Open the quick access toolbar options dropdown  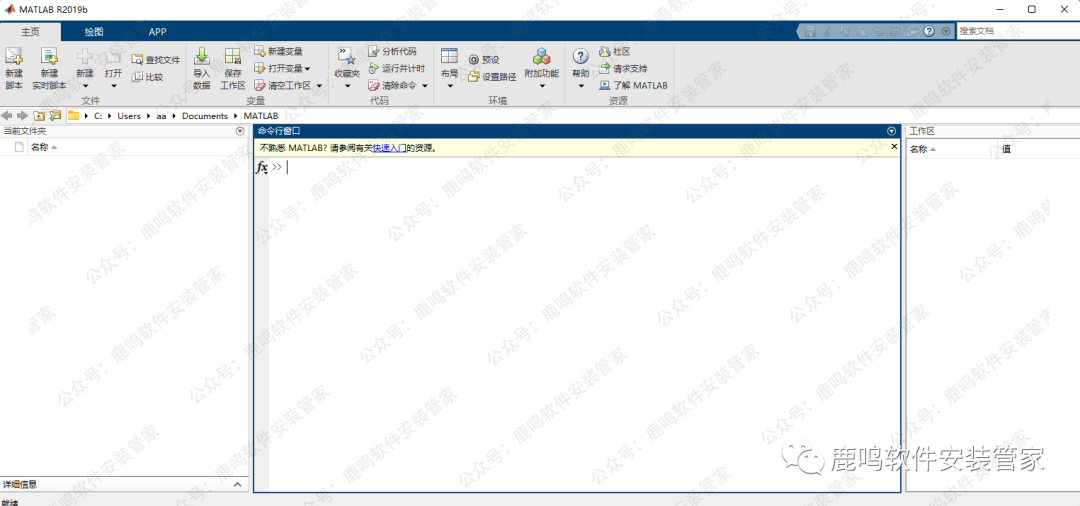click(x=946, y=31)
